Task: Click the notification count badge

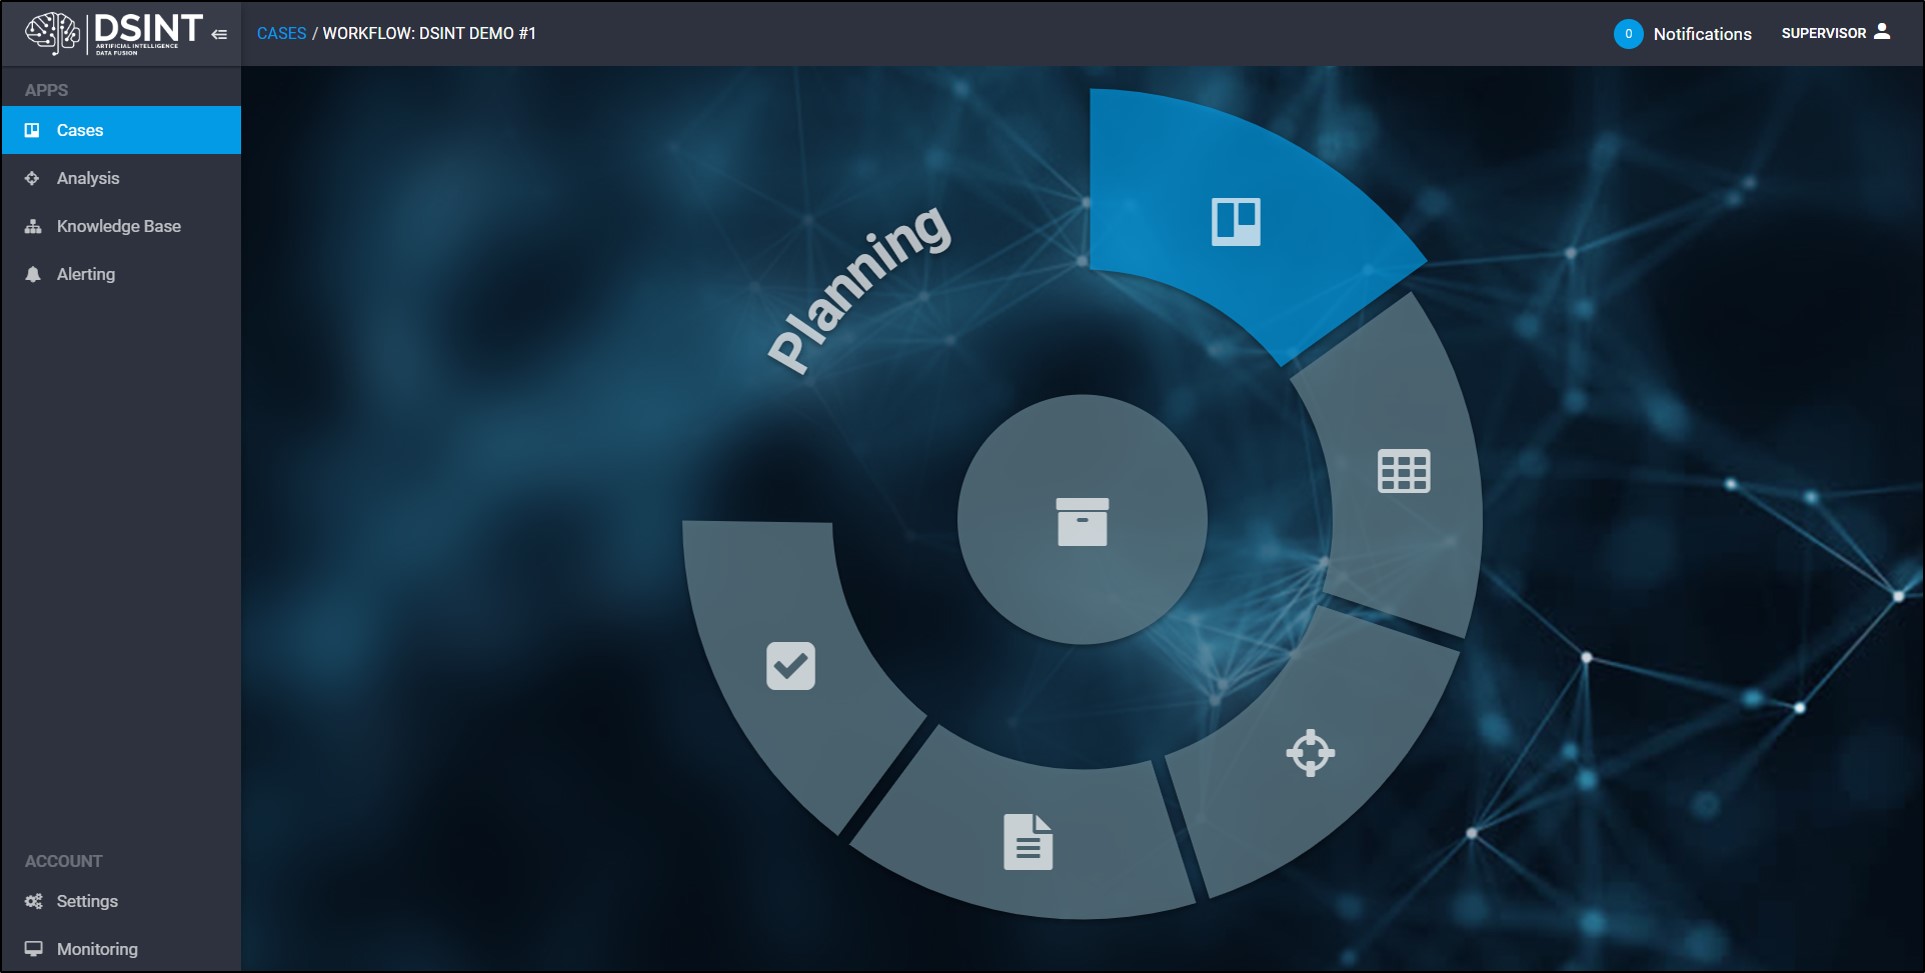Action: click(x=1628, y=34)
